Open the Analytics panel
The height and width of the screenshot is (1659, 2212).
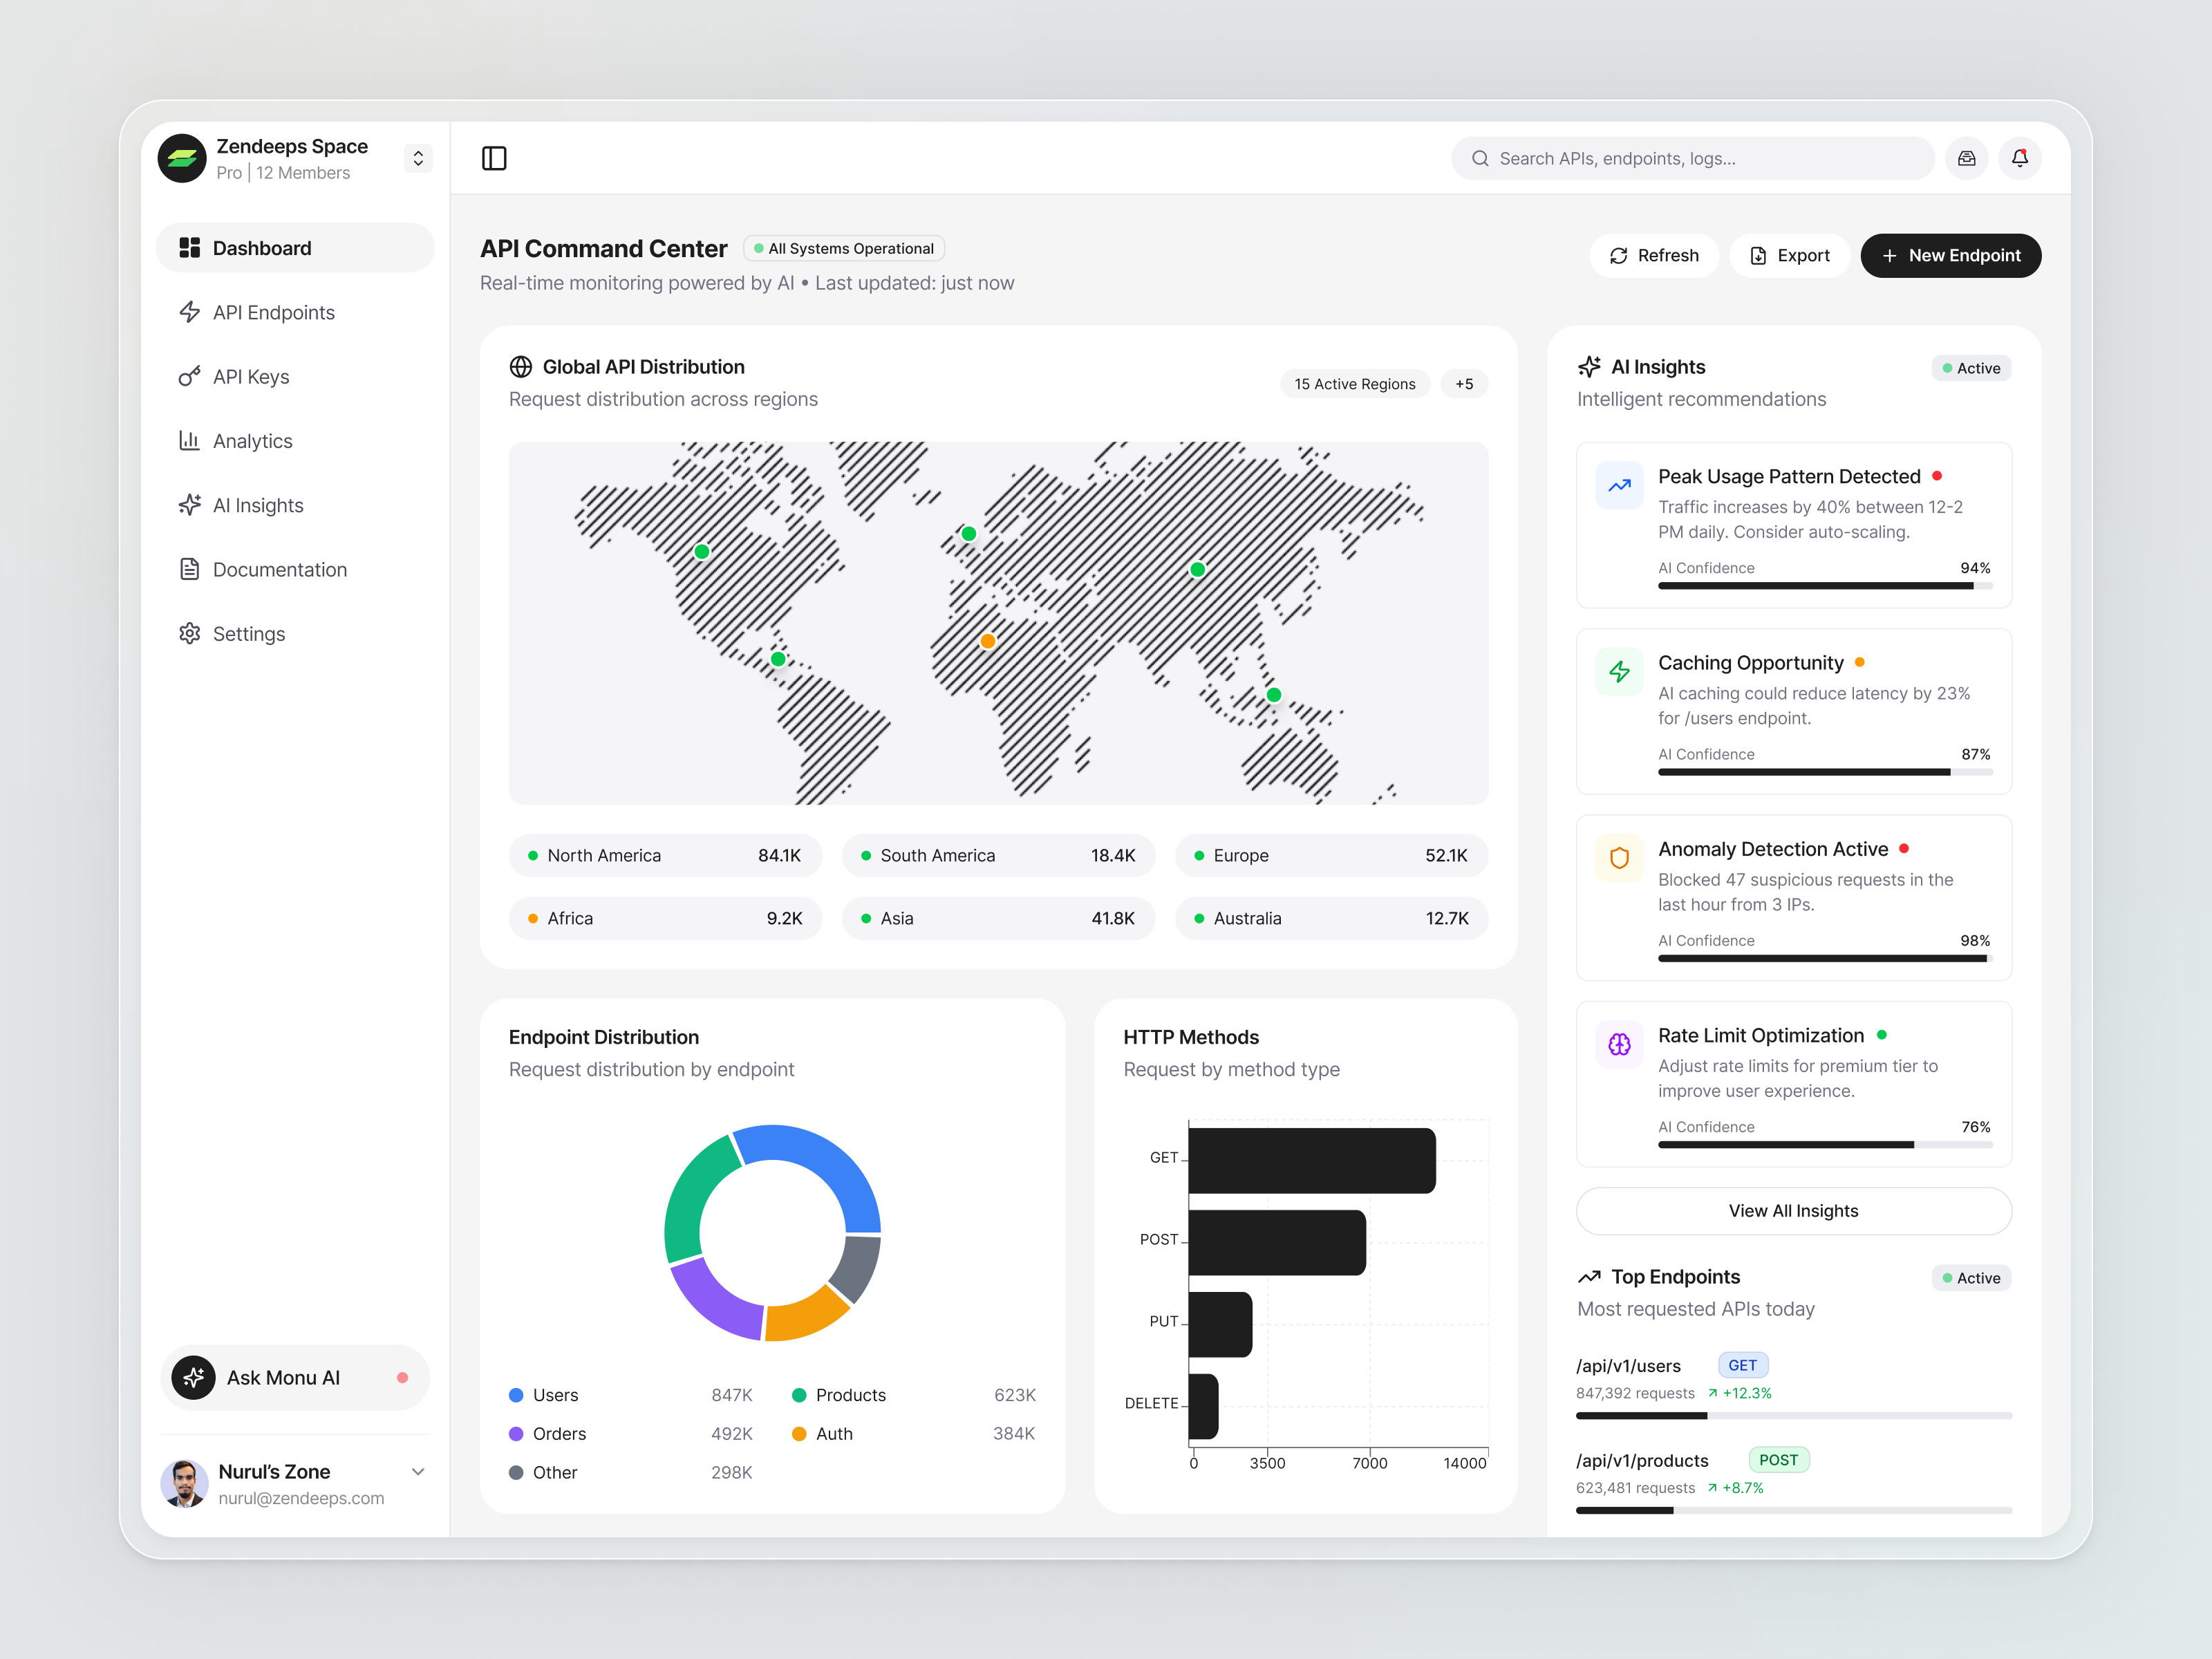(x=252, y=440)
